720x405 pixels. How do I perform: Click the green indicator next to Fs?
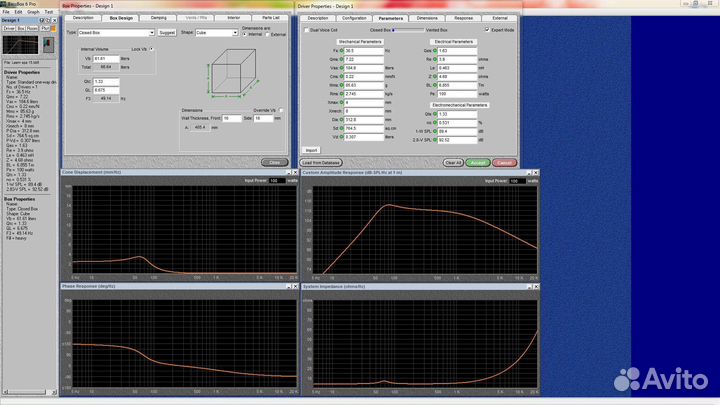click(x=341, y=50)
